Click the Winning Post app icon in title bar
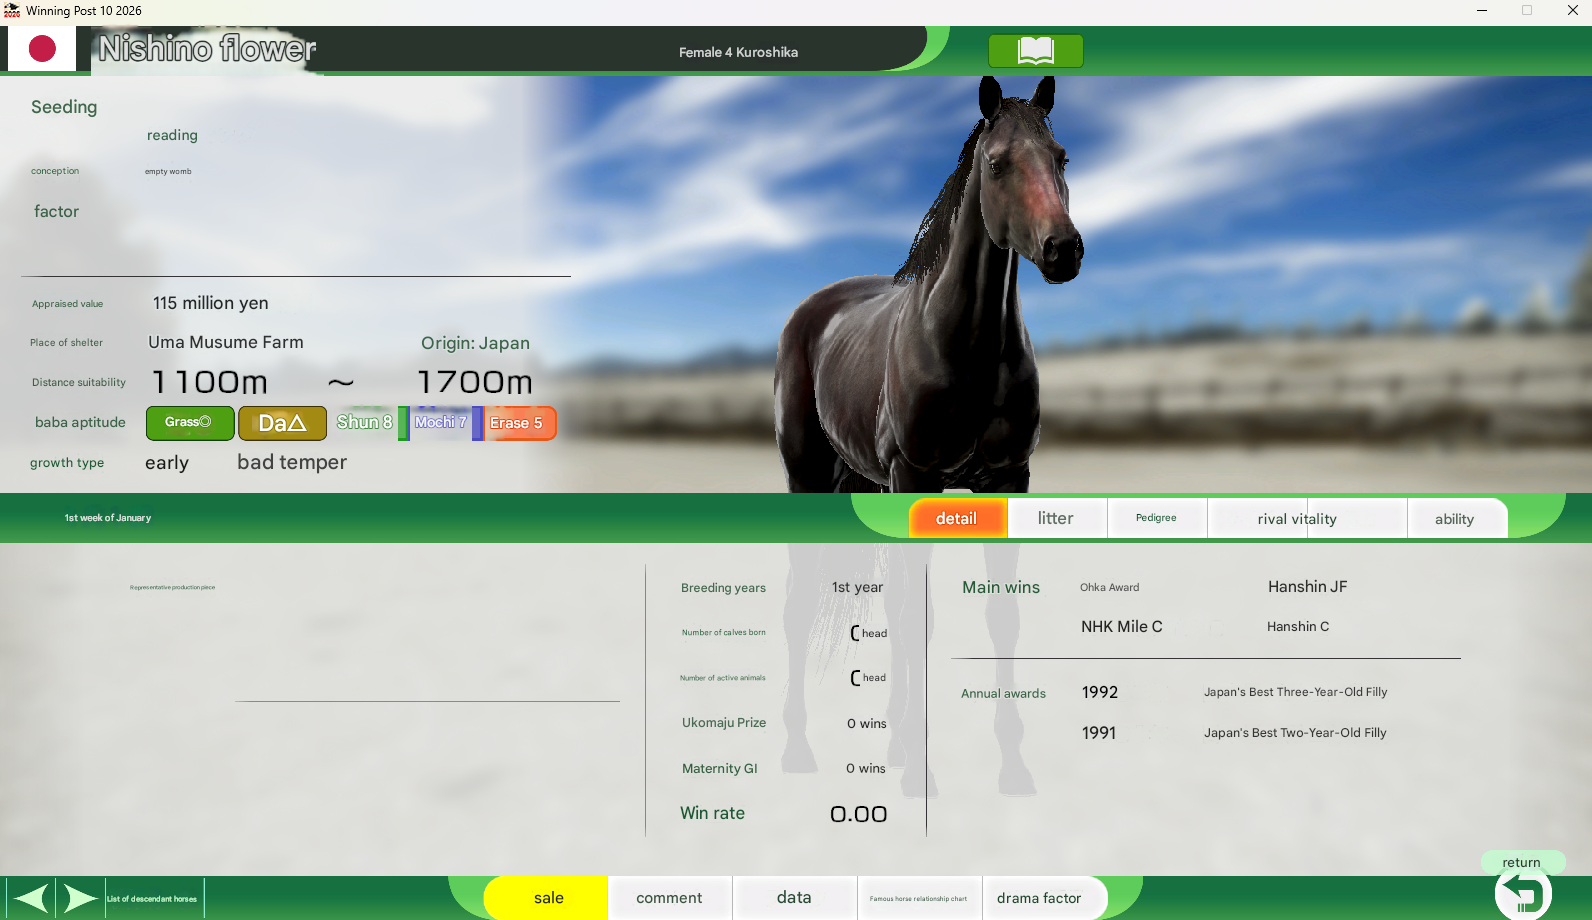 12,10
